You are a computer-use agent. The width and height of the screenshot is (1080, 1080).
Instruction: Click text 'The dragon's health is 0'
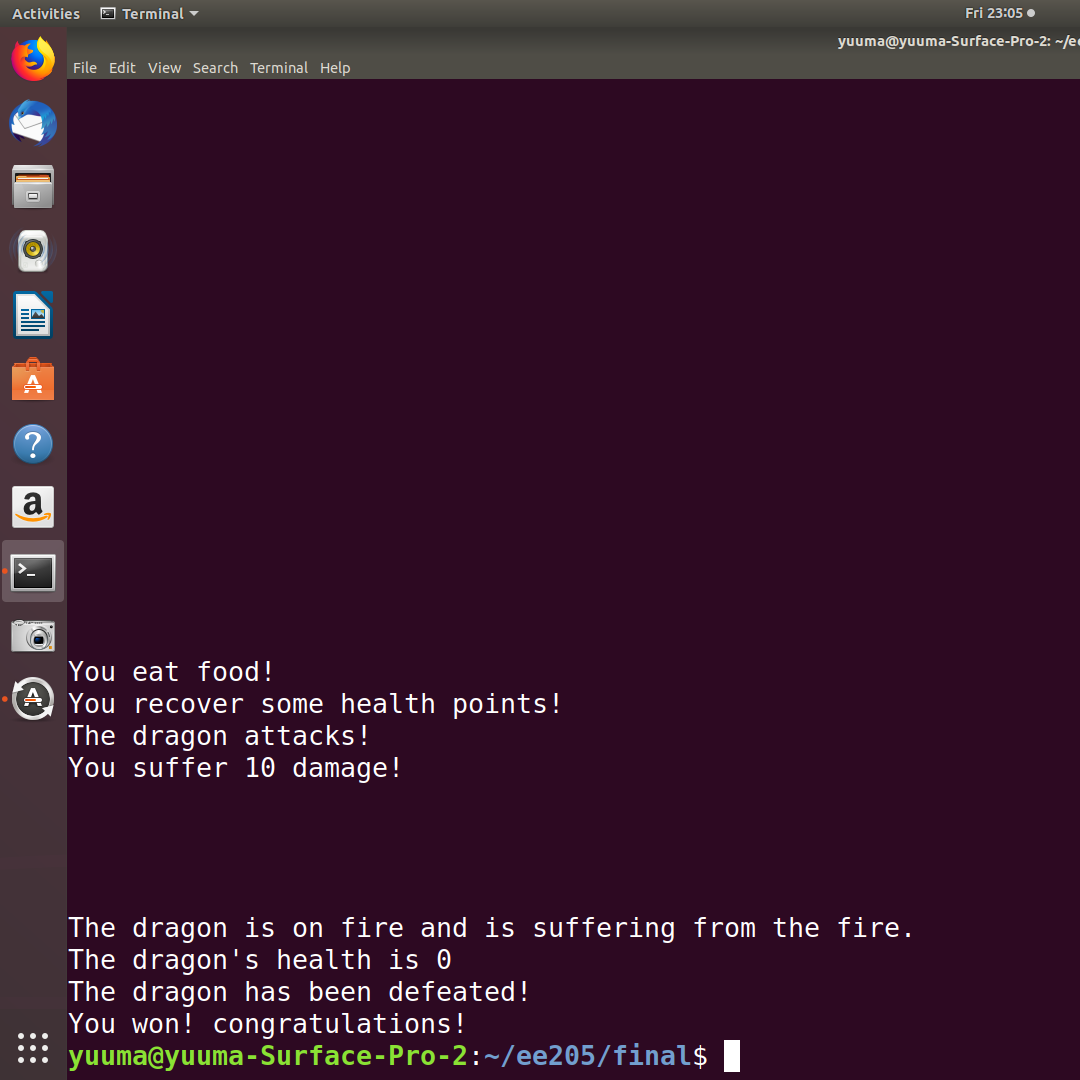(260, 959)
